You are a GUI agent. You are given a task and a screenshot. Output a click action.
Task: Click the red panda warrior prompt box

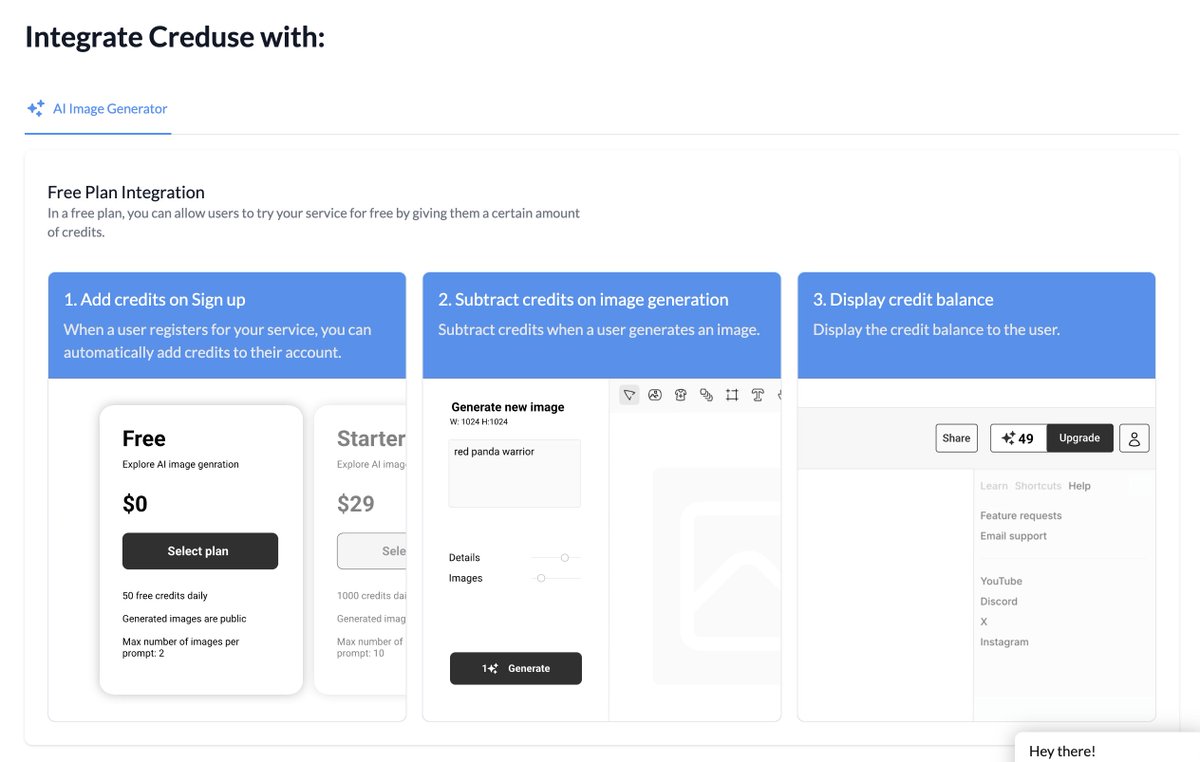[x=514, y=473]
